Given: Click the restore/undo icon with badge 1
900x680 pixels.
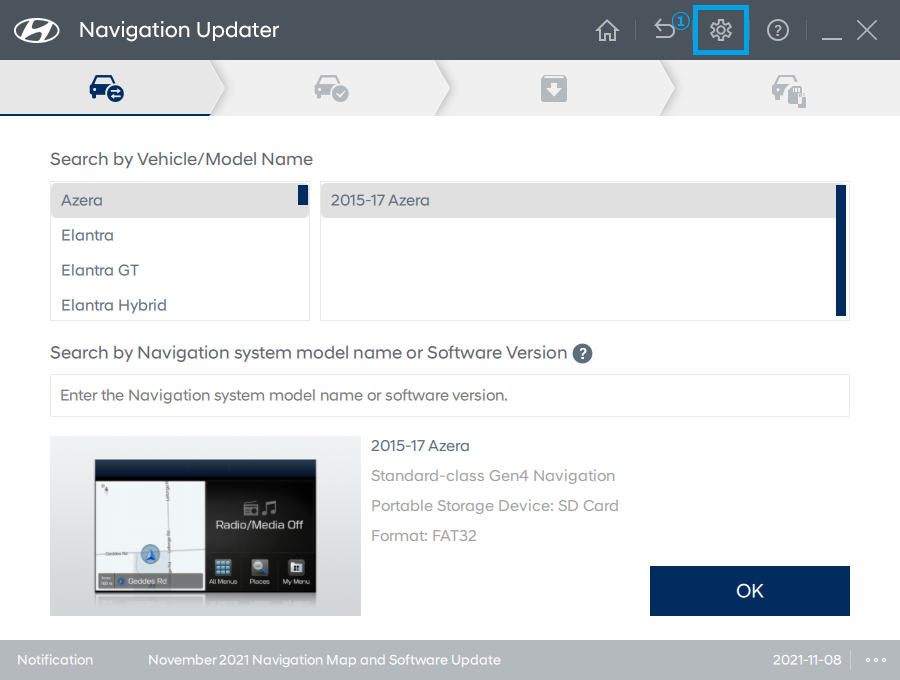Looking at the screenshot, I should pyautogui.click(x=666, y=30).
